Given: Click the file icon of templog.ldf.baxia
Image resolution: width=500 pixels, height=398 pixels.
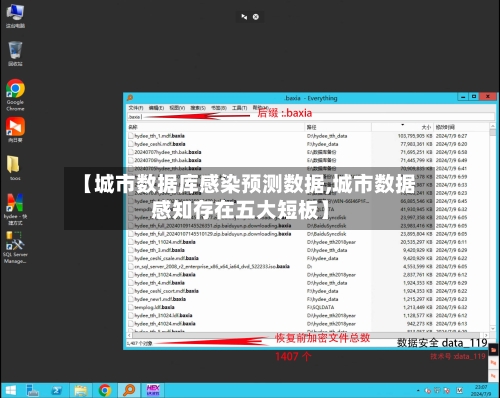Looking at the screenshot, I should click(131, 307).
